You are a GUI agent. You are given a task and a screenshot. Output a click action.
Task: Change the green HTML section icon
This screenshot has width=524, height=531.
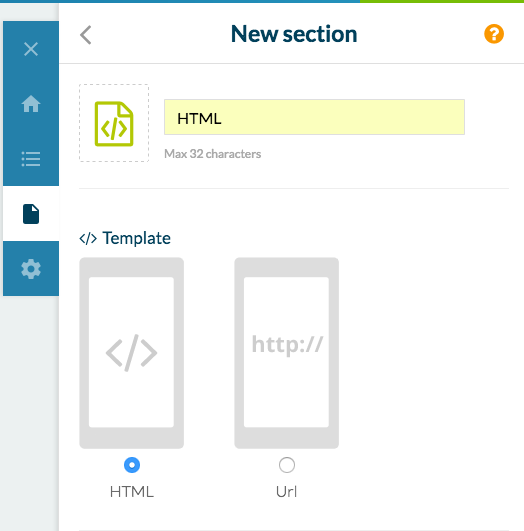[x=114, y=124]
